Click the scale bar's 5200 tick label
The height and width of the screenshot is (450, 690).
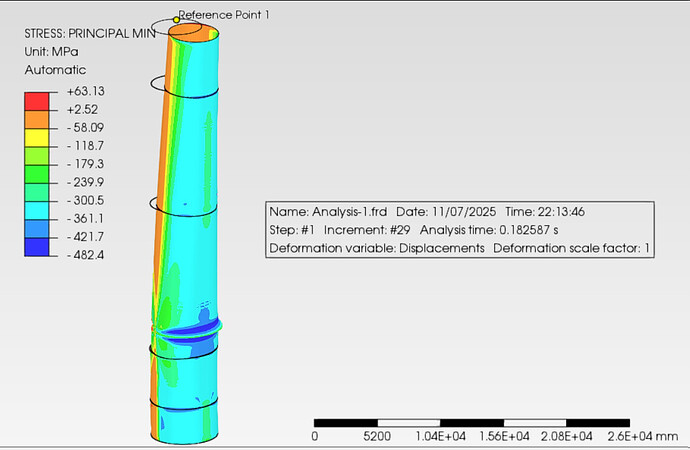tap(377, 436)
